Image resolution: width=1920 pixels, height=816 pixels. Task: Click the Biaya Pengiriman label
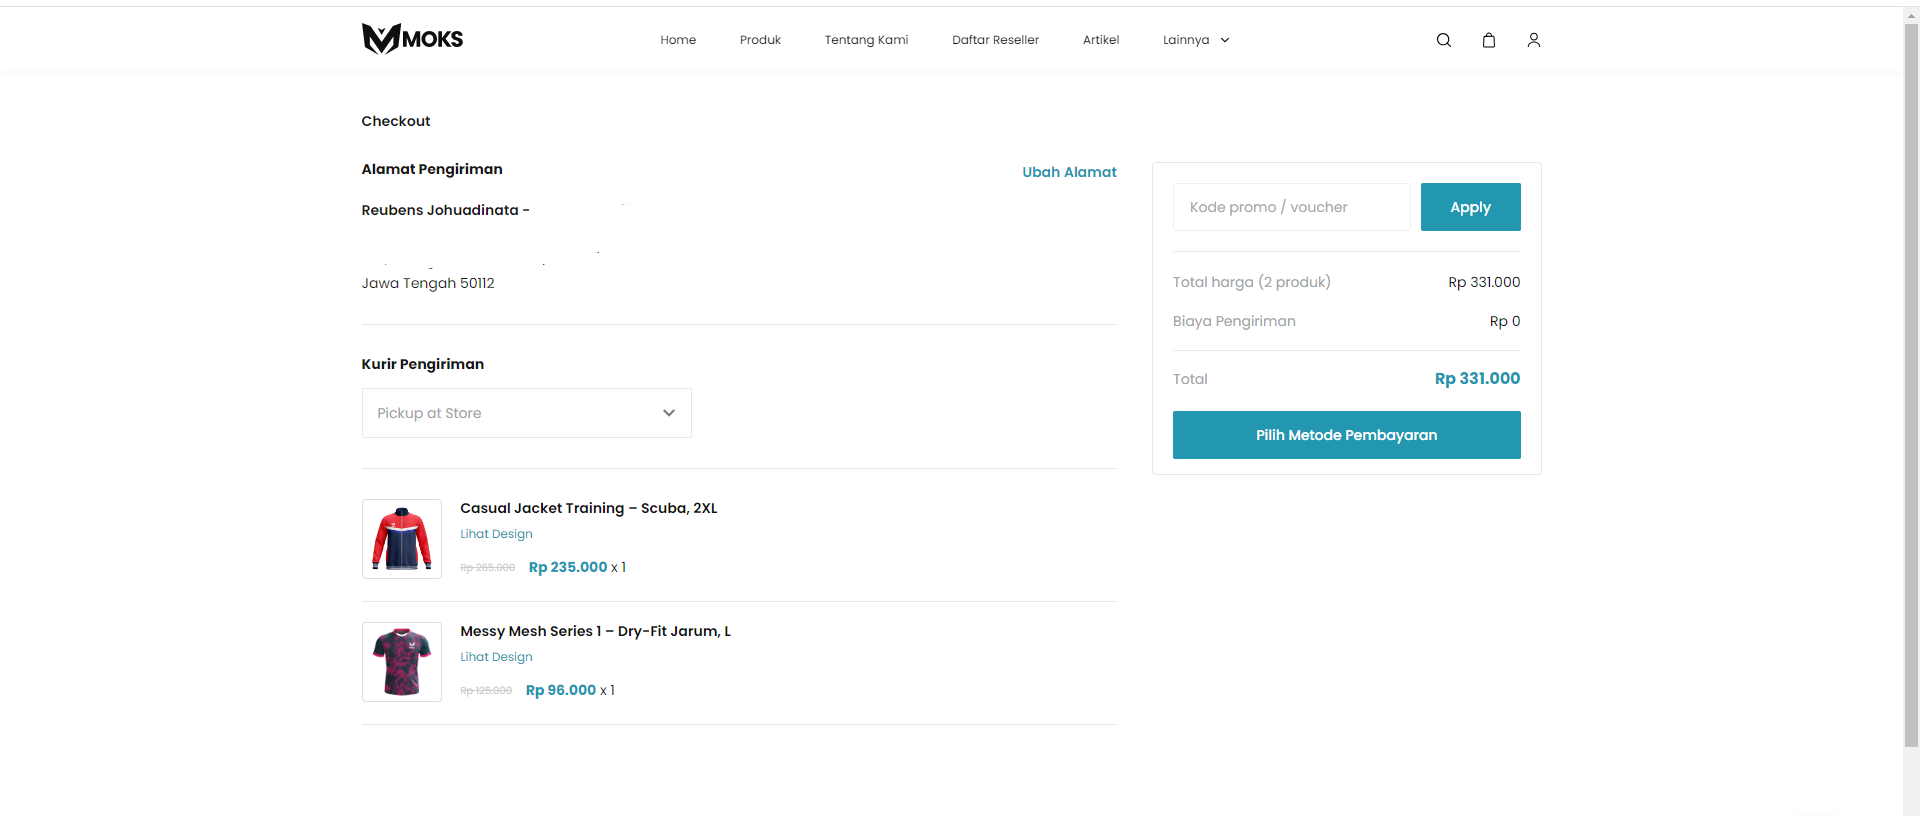click(1234, 321)
